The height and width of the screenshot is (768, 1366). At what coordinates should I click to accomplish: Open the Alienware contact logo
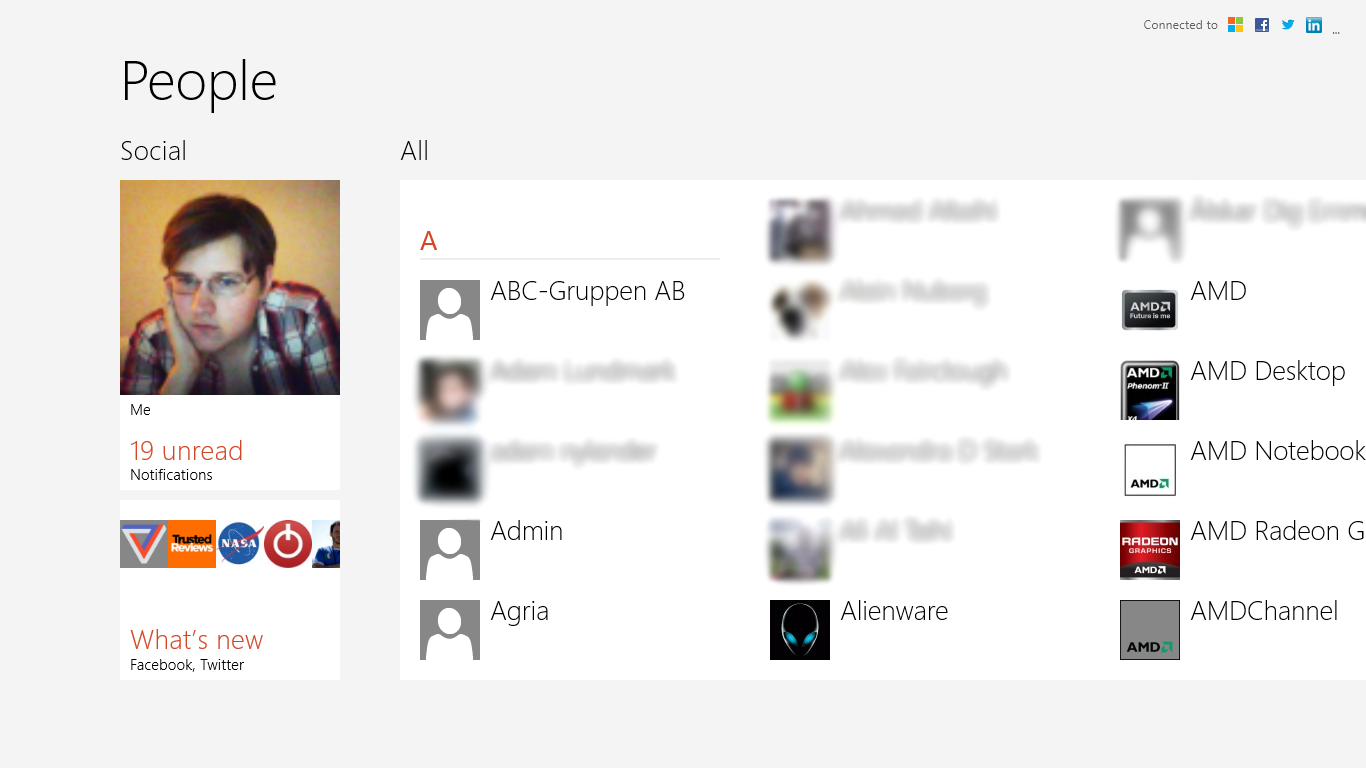point(800,630)
